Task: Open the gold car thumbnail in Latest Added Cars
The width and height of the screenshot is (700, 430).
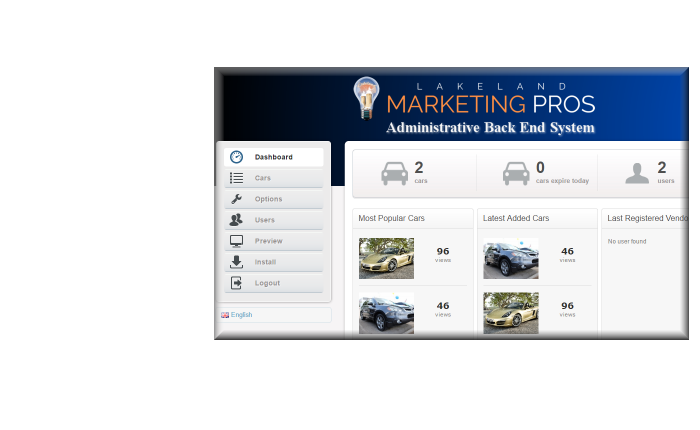Action: [510, 312]
